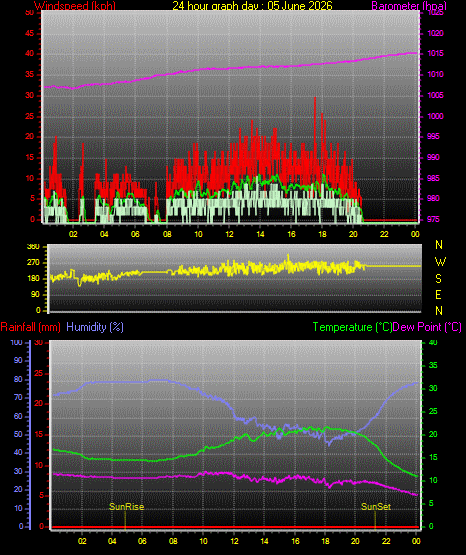Click the E compass direction label

coord(438,294)
